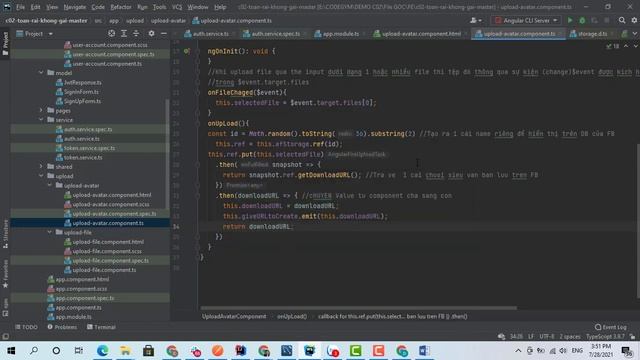Open Windows Start menu
The image size is (640, 360).
point(11,351)
